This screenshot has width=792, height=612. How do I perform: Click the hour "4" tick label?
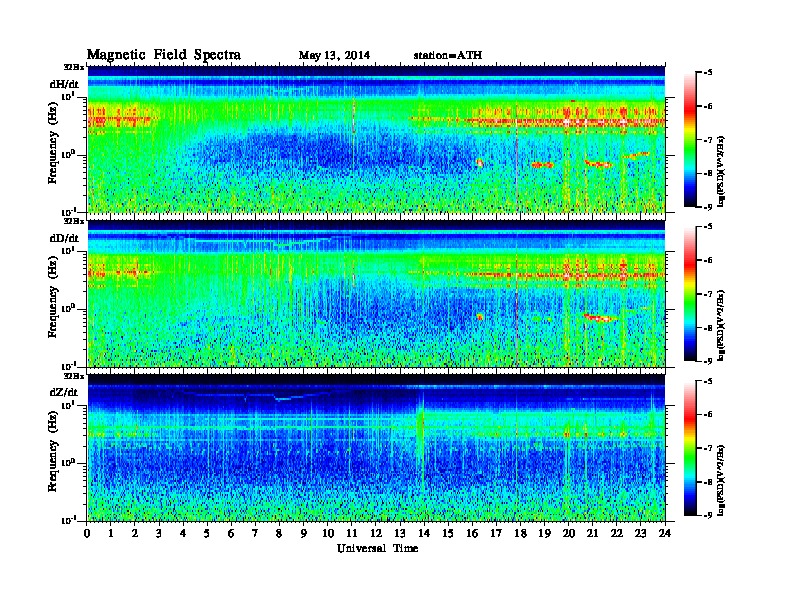click(x=183, y=534)
